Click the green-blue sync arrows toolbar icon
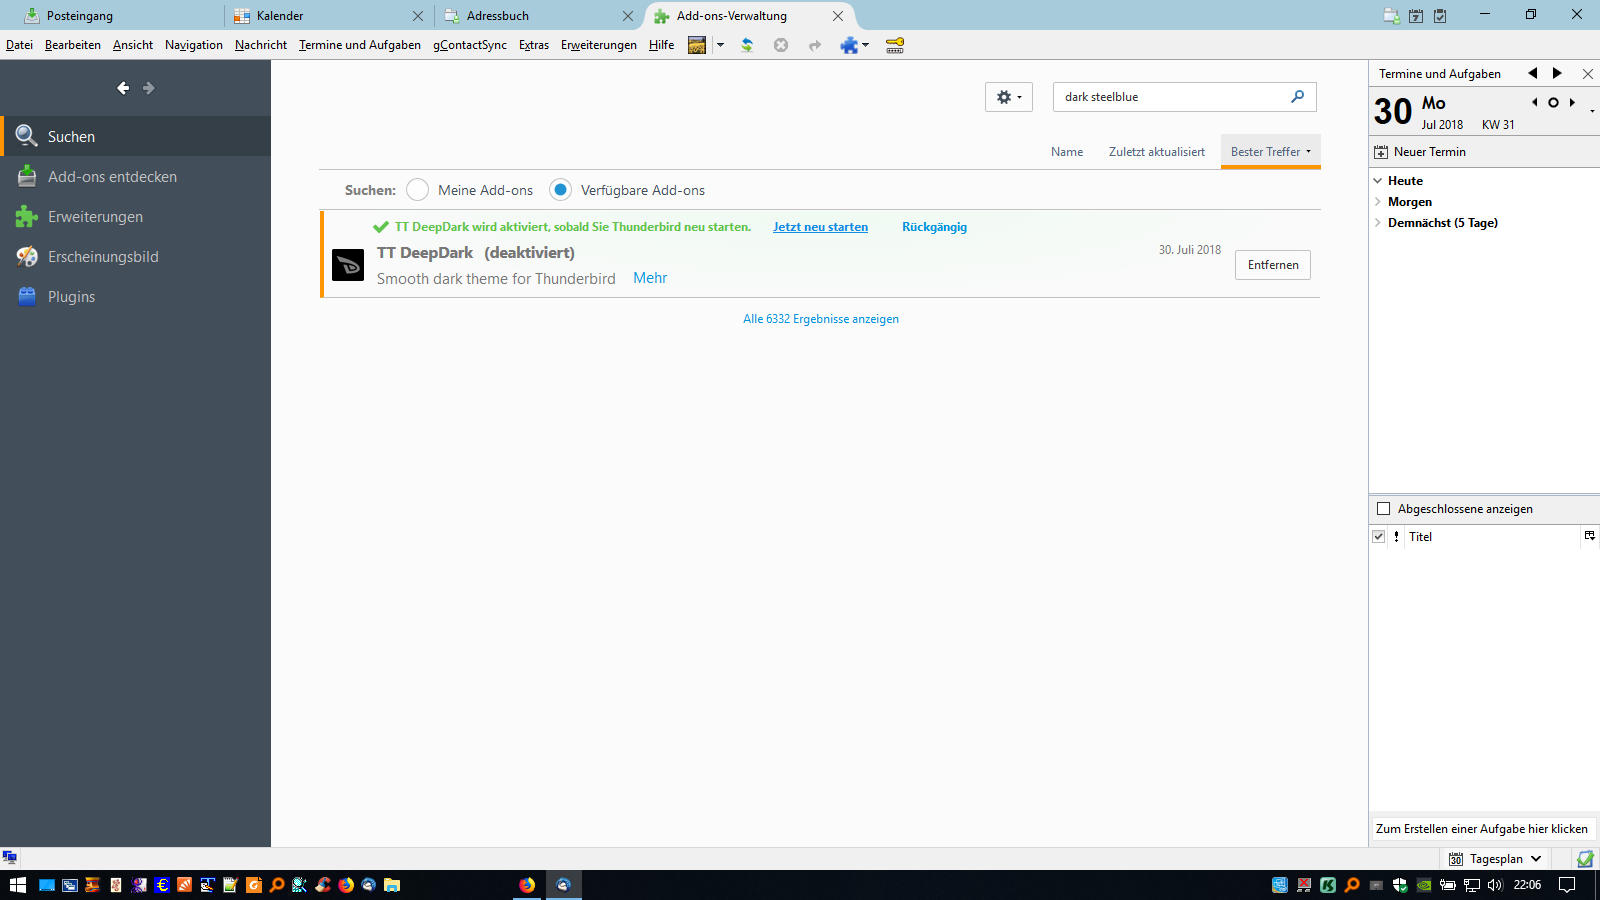This screenshot has height=900, width=1600. (x=746, y=45)
